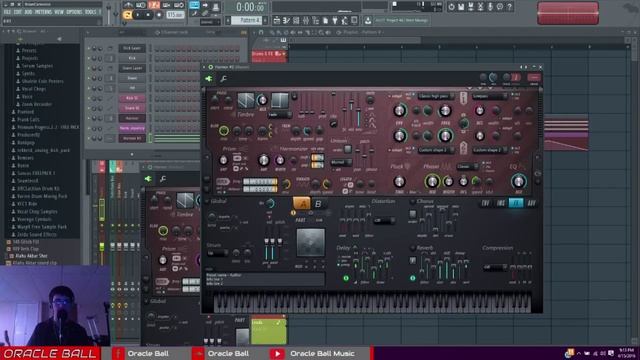640x360 pixels.
Task: Toggle mute LED of the Kick Layer channel
Action: click(x=89, y=48)
